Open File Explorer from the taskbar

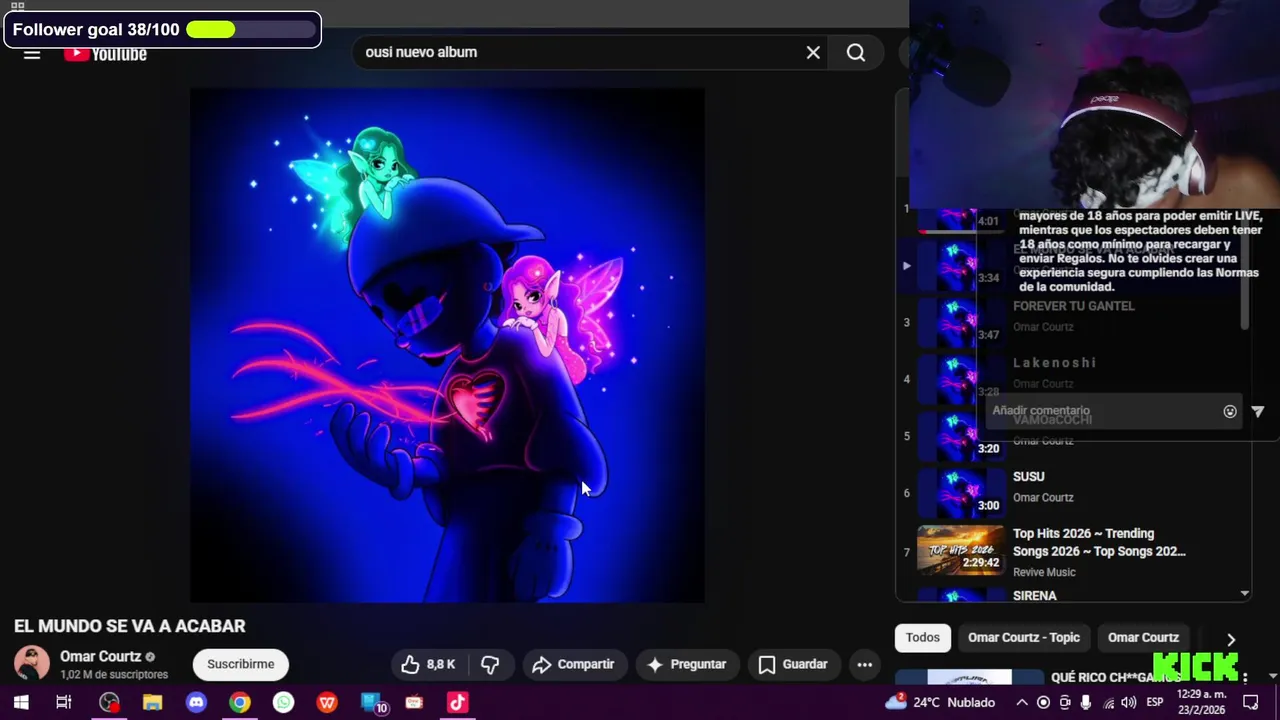(152, 702)
